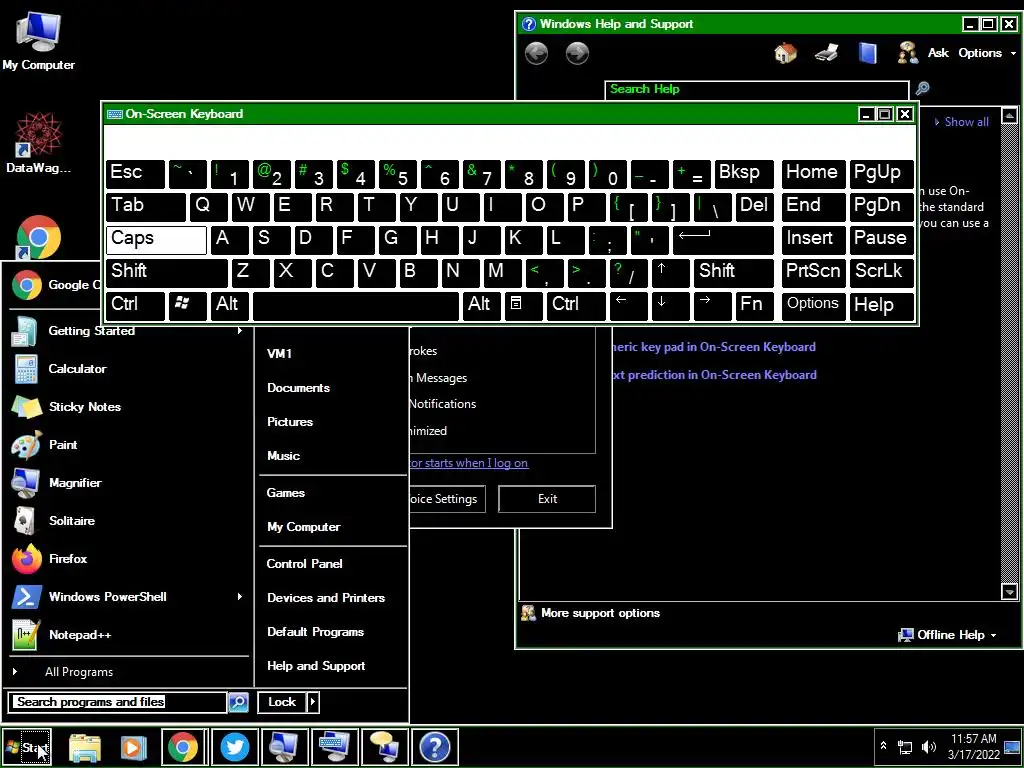The image size is (1024, 768).
Task: Click the Help home icon
Action: [786, 53]
